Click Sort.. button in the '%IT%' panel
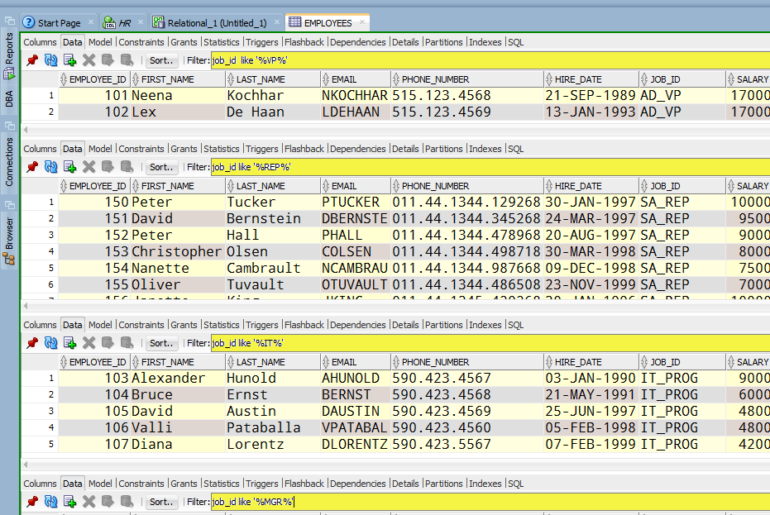The image size is (770, 515). tap(162, 343)
